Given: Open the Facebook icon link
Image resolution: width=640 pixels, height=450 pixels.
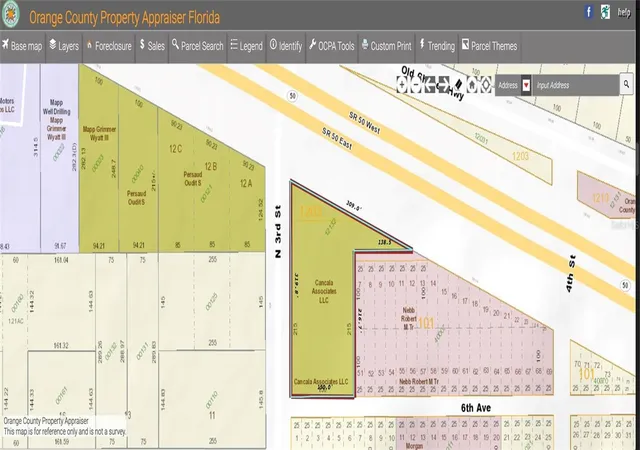Looking at the screenshot, I should point(589,12).
